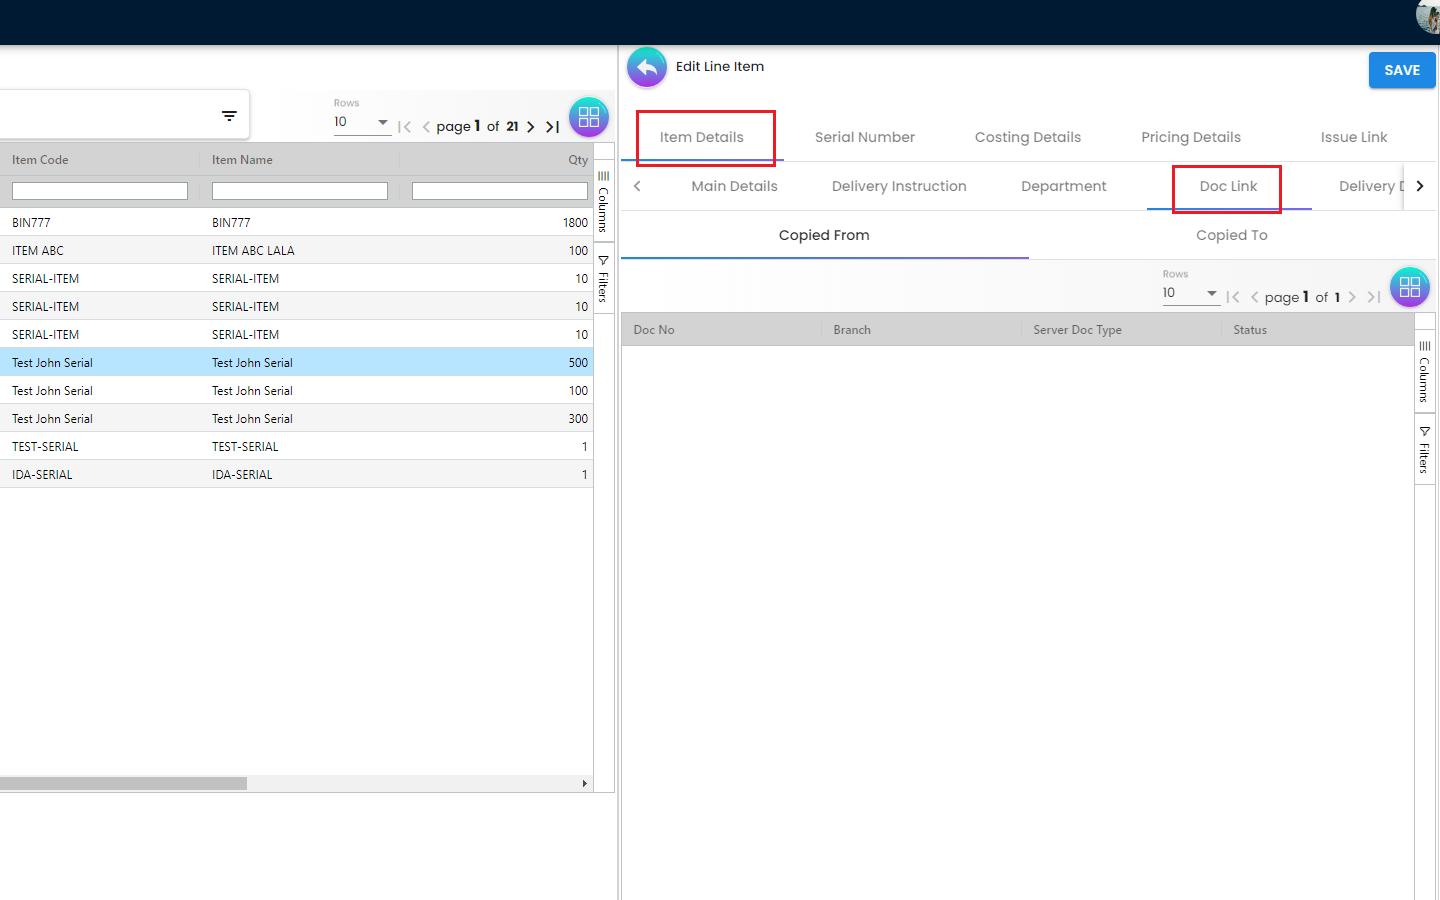The image size is (1440, 900).
Task: Toggle the Filters side panel in item list
Action: tap(603, 279)
